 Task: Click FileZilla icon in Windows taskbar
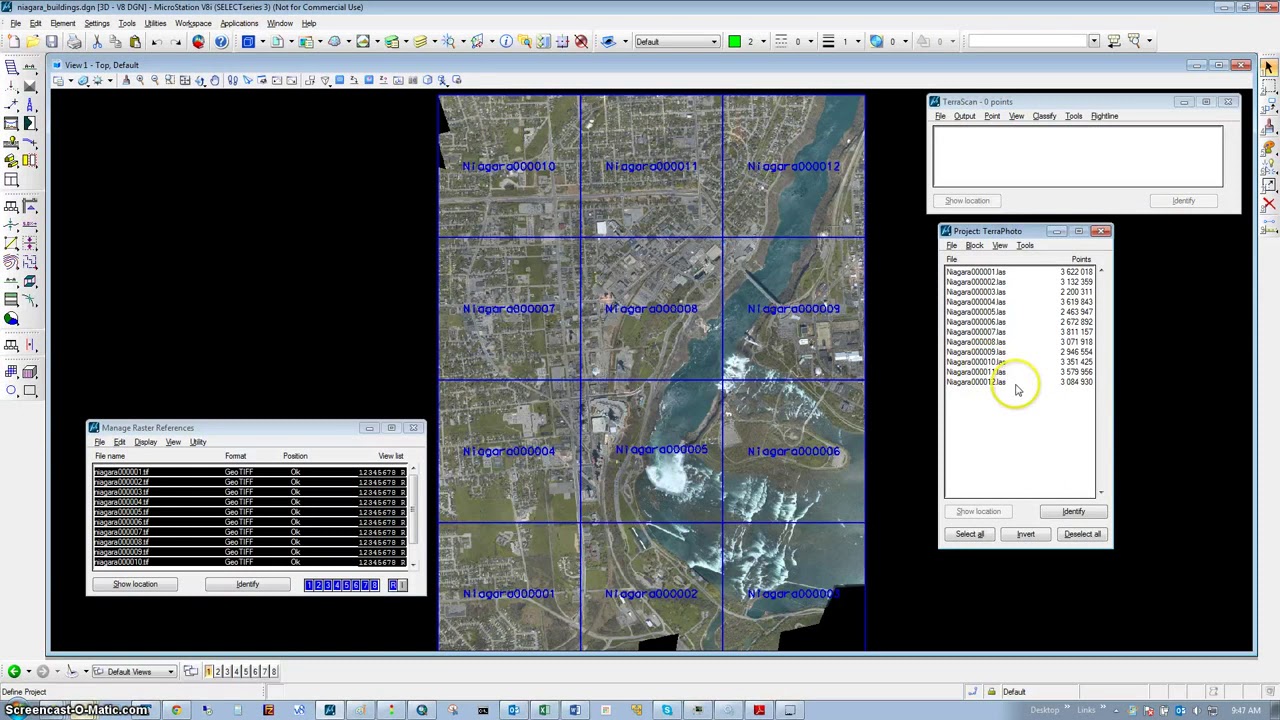pyautogui.click(x=268, y=711)
